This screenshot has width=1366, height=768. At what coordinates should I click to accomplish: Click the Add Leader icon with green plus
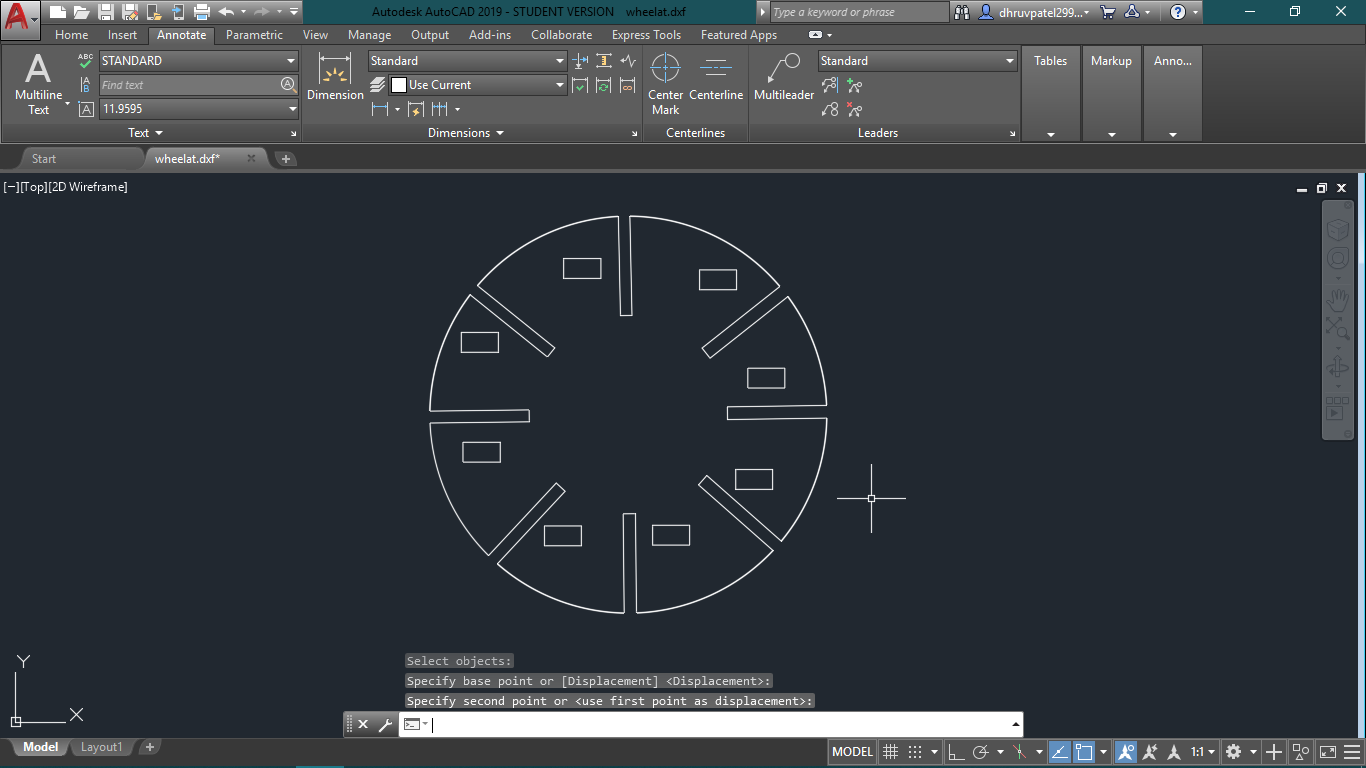click(x=854, y=86)
